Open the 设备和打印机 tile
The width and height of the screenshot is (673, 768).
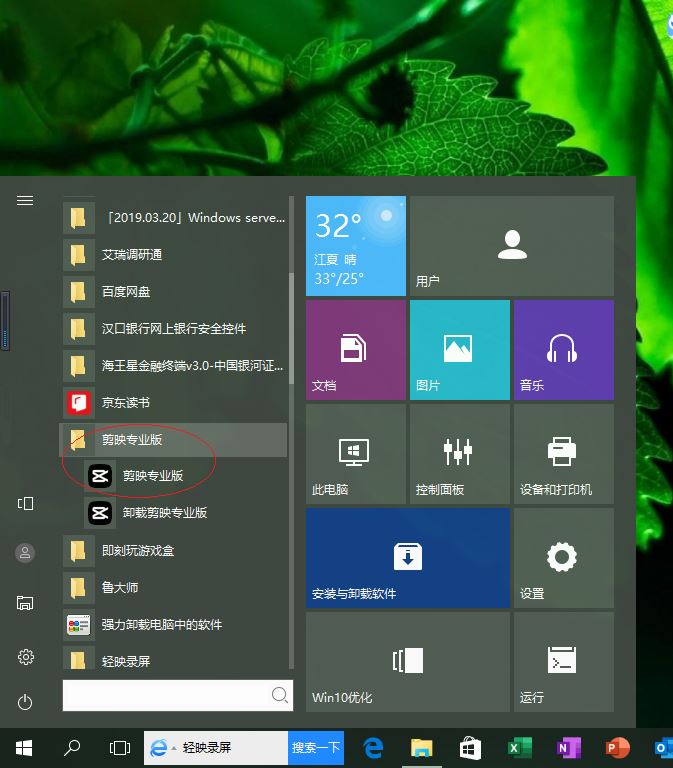(x=564, y=454)
